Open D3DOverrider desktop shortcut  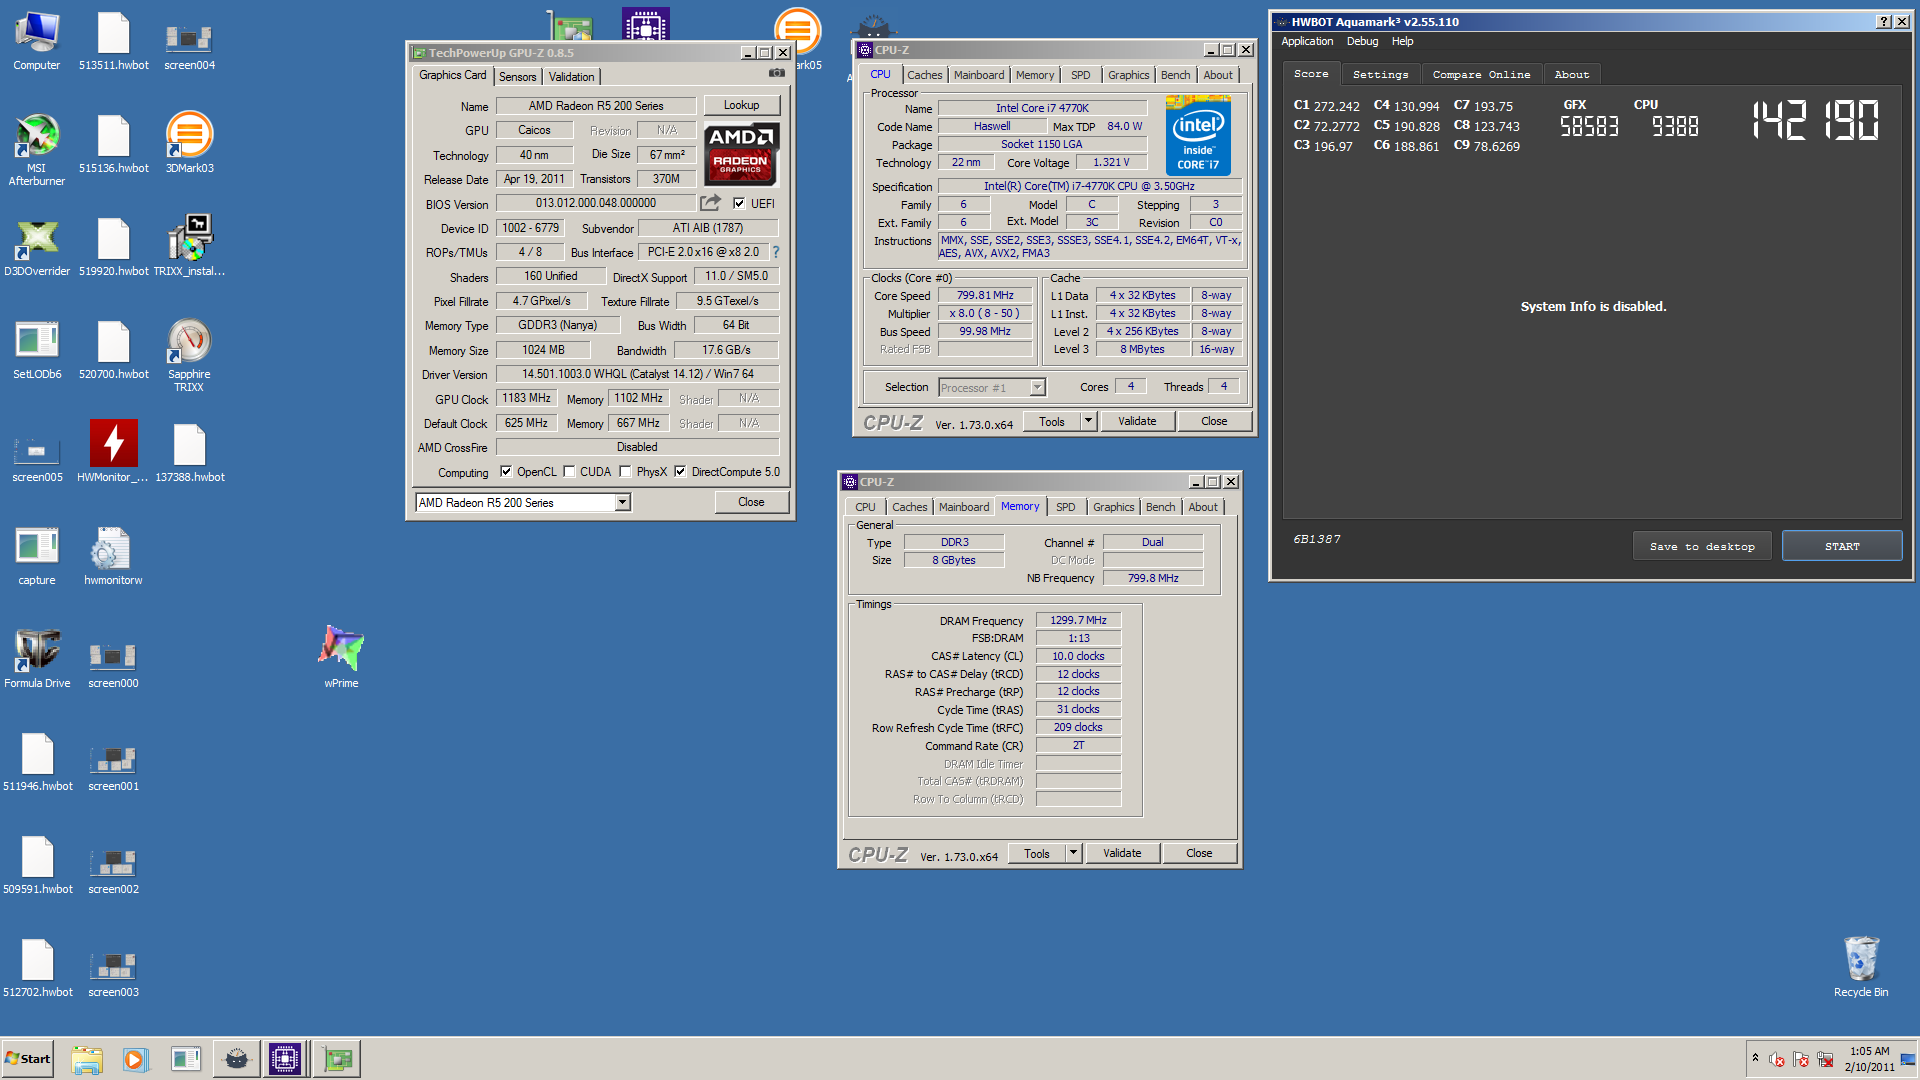point(37,247)
